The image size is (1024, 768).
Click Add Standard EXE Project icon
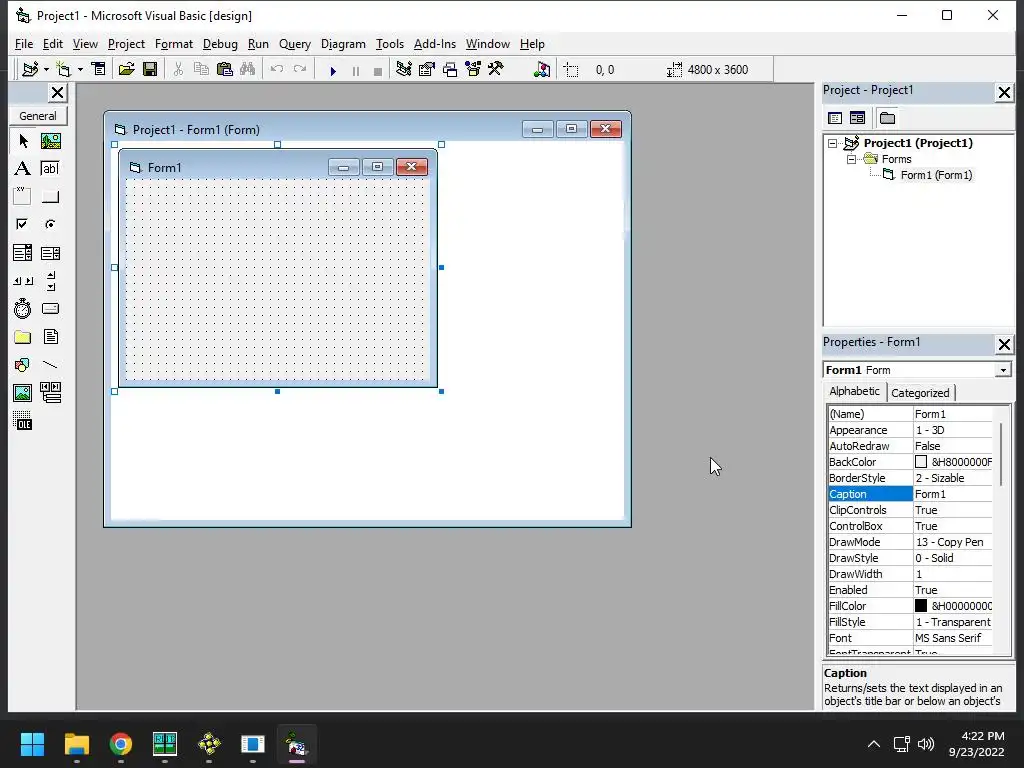coord(30,69)
